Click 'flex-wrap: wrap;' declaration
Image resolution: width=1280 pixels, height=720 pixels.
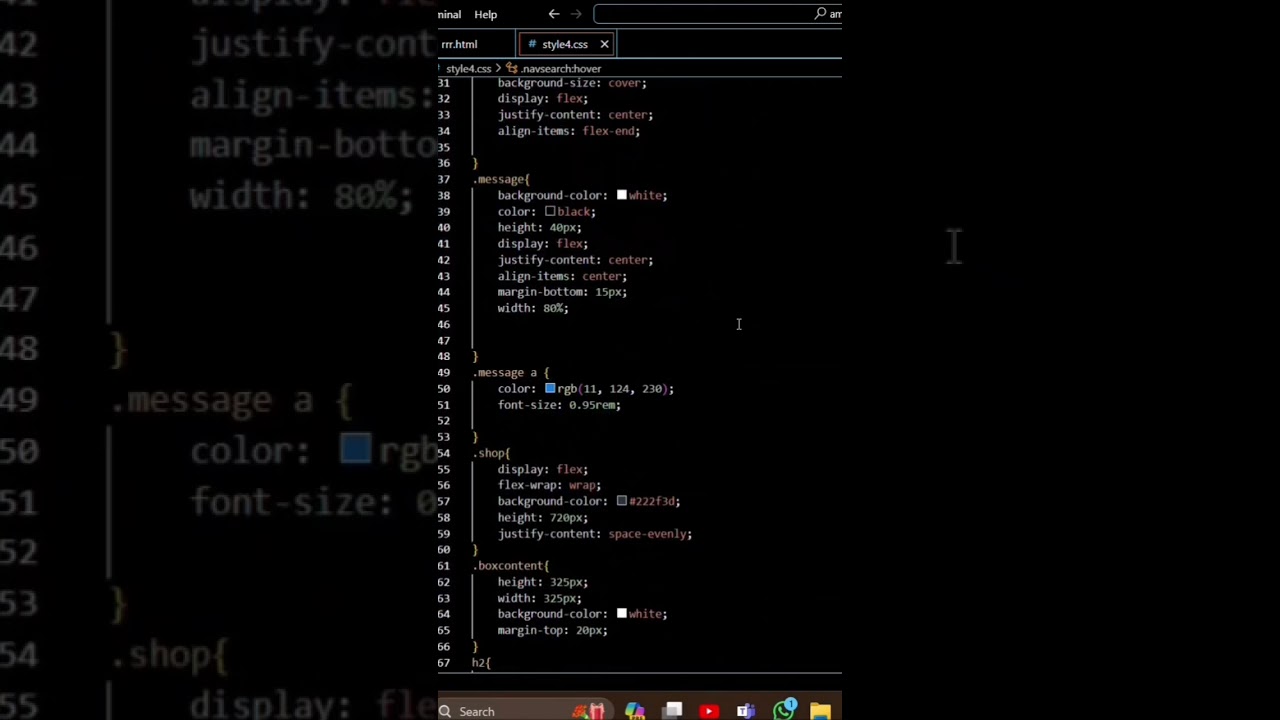(x=549, y=485)
